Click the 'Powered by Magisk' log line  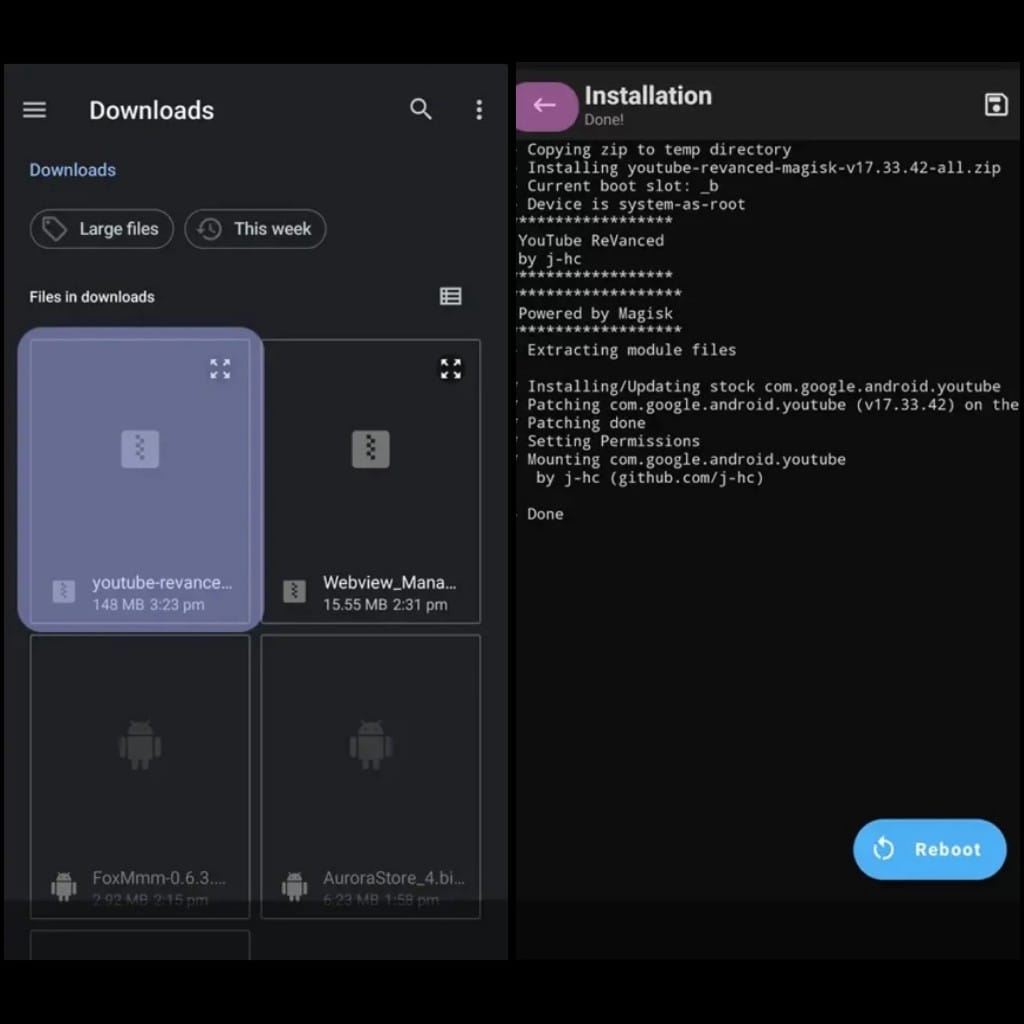tap(595, 313)
